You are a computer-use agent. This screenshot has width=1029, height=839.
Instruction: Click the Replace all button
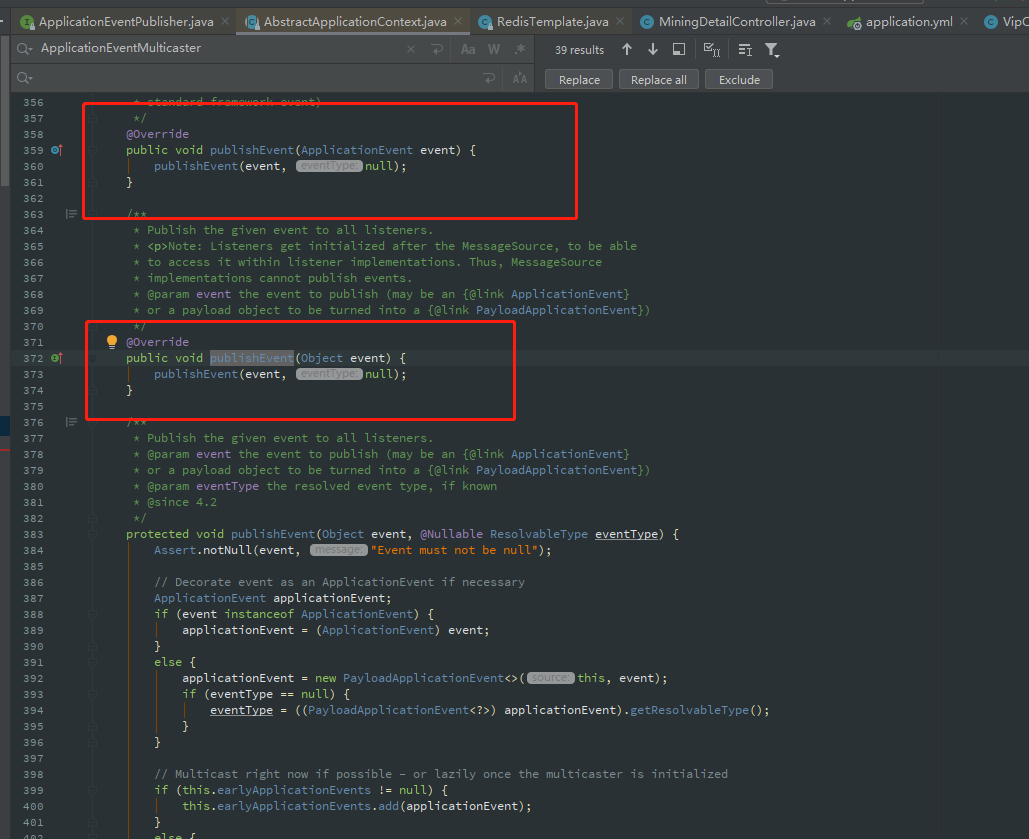(658, 79)
